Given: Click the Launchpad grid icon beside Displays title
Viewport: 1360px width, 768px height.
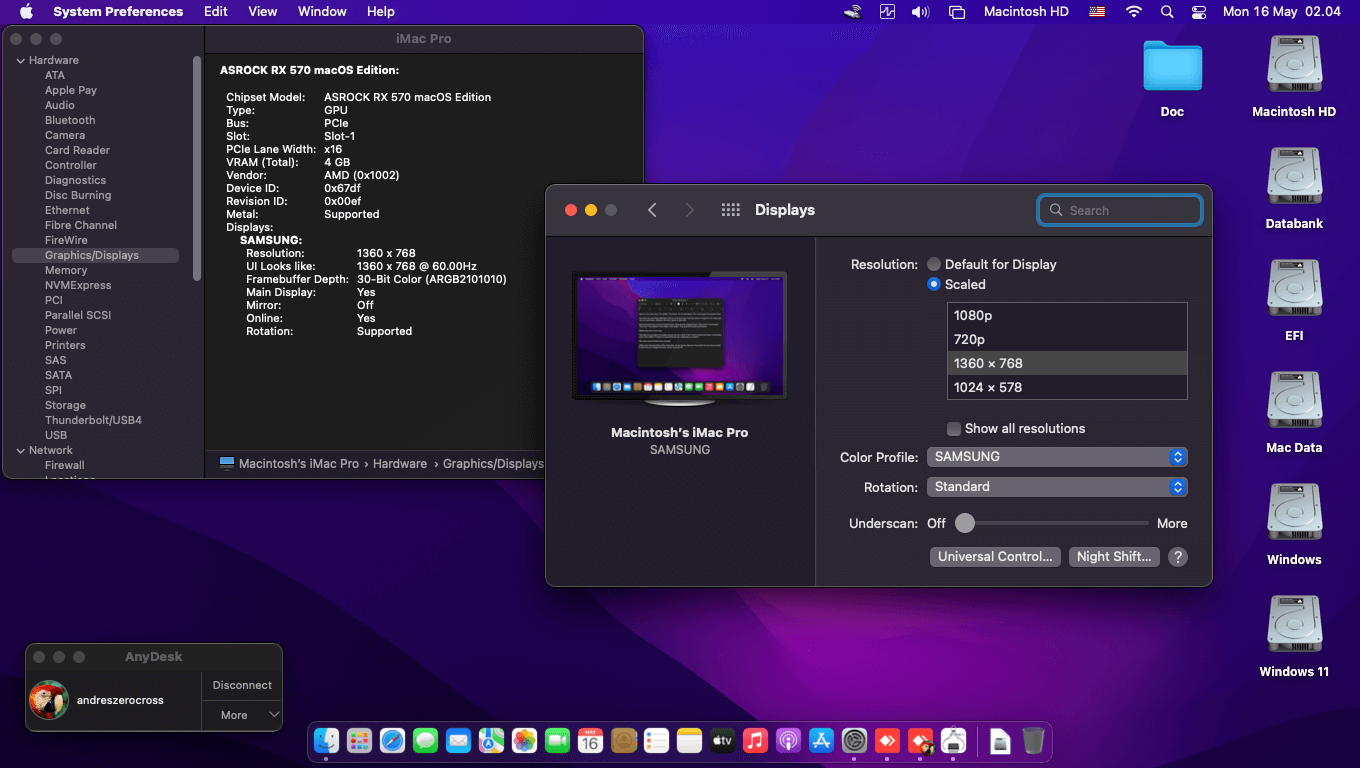Looking at the screenshot, I should click(730, 210).
